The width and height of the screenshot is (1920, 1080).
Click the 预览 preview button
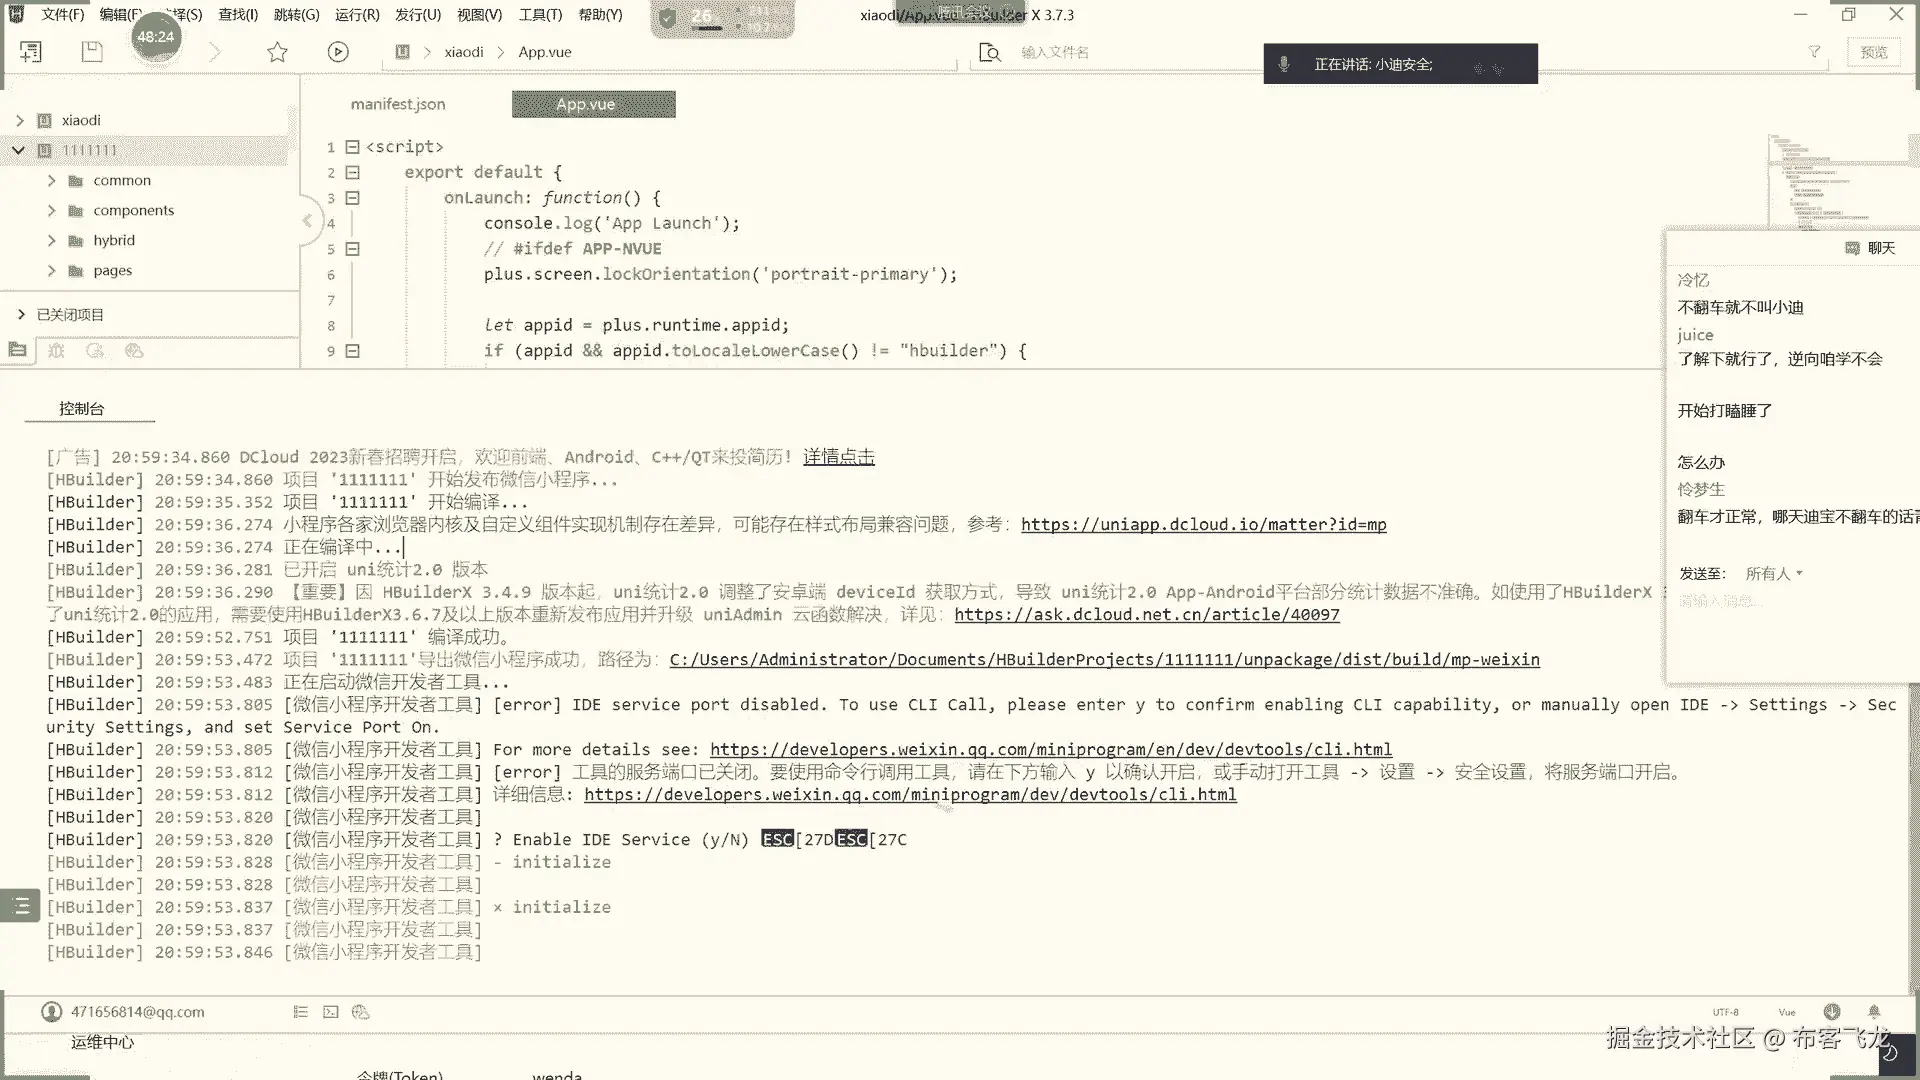pyautogui.click(x=1874, y=52)
